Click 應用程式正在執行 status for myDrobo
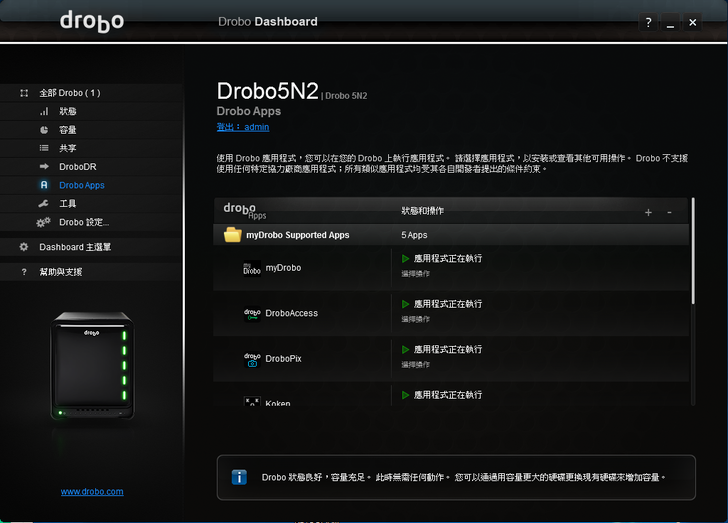728x523 pixels. coord(448,258)
